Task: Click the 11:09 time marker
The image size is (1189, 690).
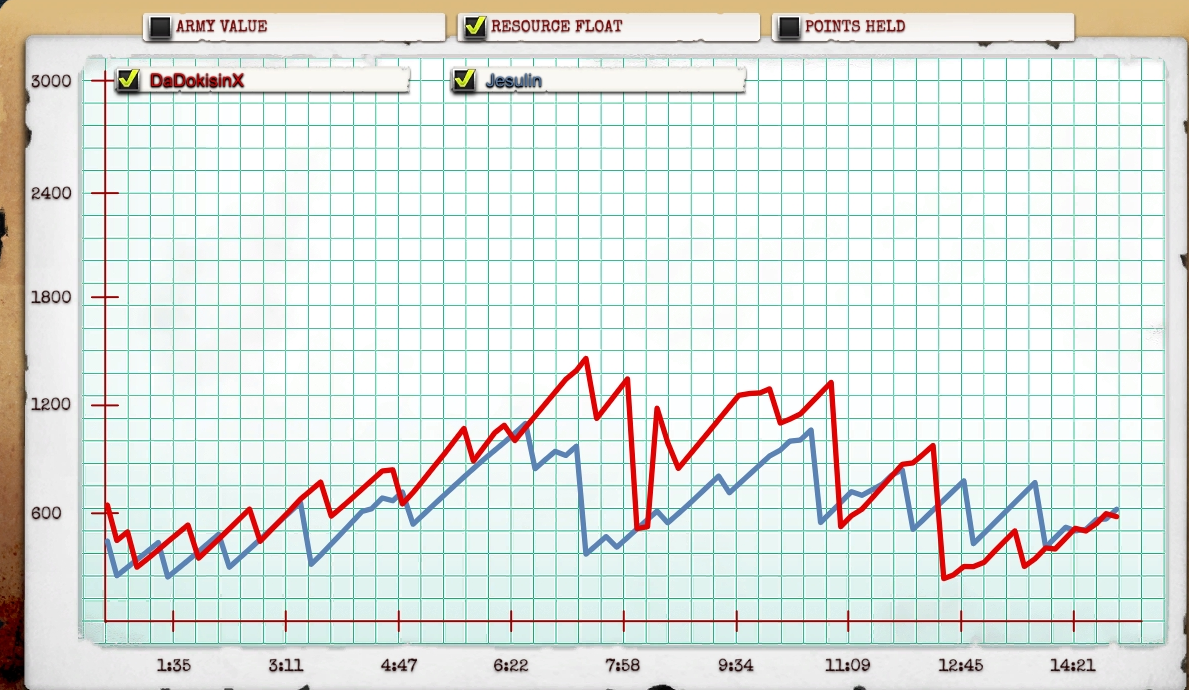Action: pos(847,665)
